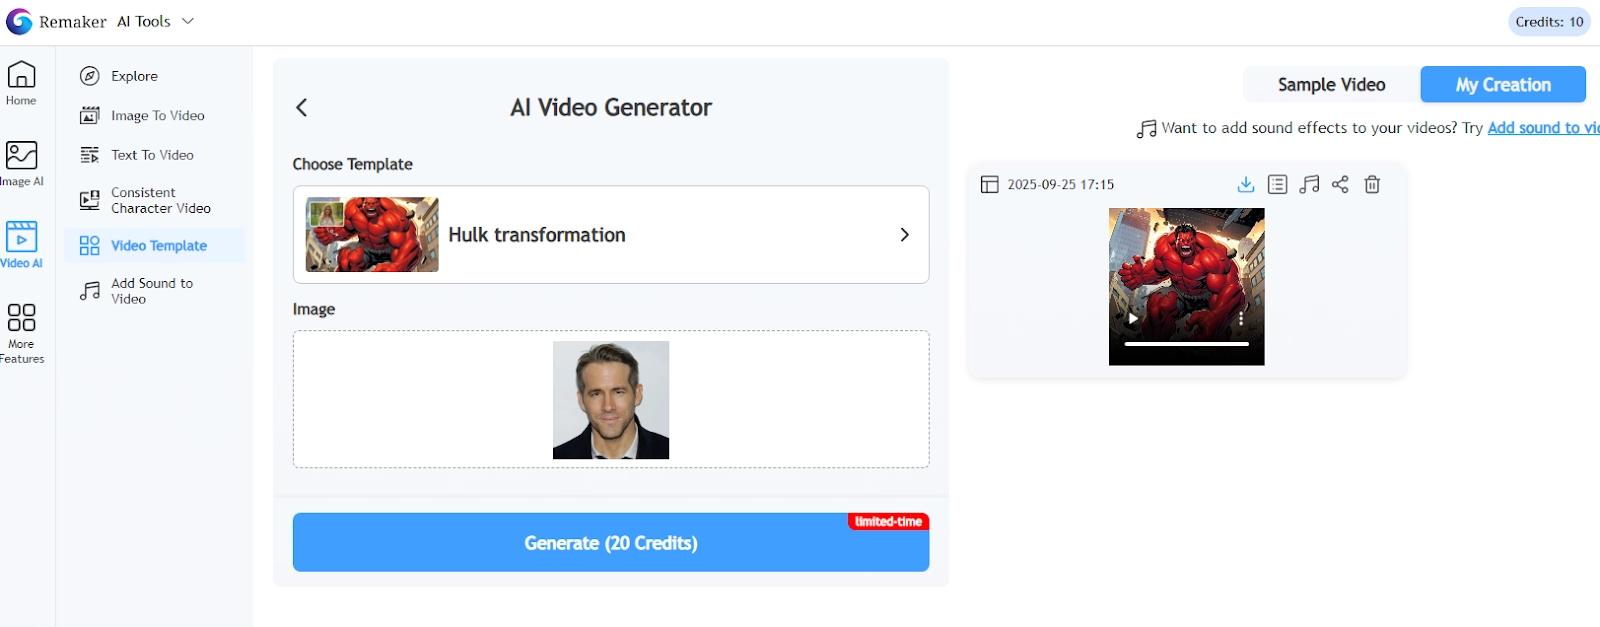
Task: Open video player more options
Action: 1241,319
